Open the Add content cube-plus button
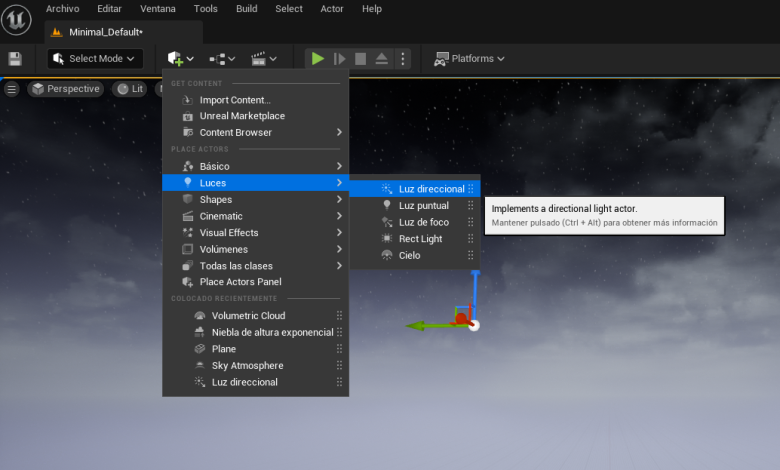The width and height of the screenshot is (780, 470). point(180,59)
